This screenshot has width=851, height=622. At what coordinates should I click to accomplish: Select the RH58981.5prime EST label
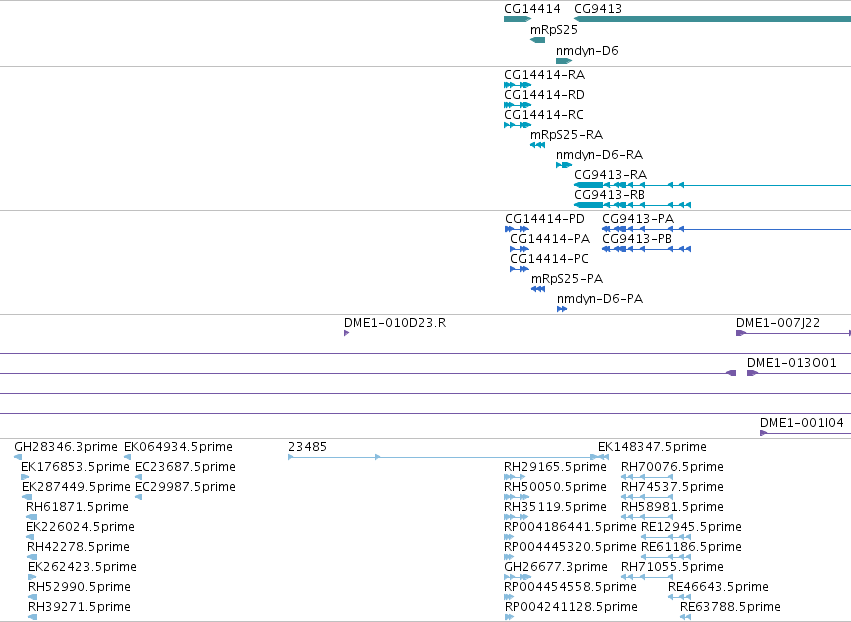click(x=672, y=507)
